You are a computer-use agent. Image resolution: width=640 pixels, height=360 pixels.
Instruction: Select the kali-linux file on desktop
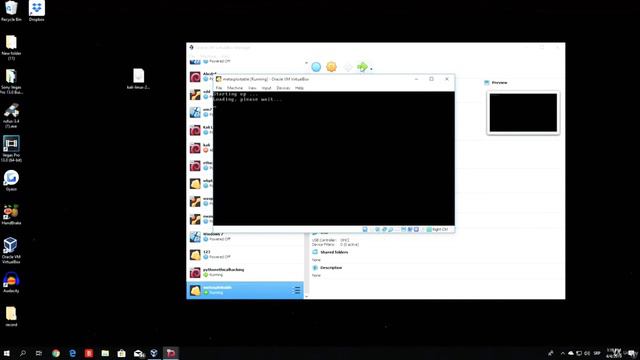pyautogui.click(x=138, y=79)
